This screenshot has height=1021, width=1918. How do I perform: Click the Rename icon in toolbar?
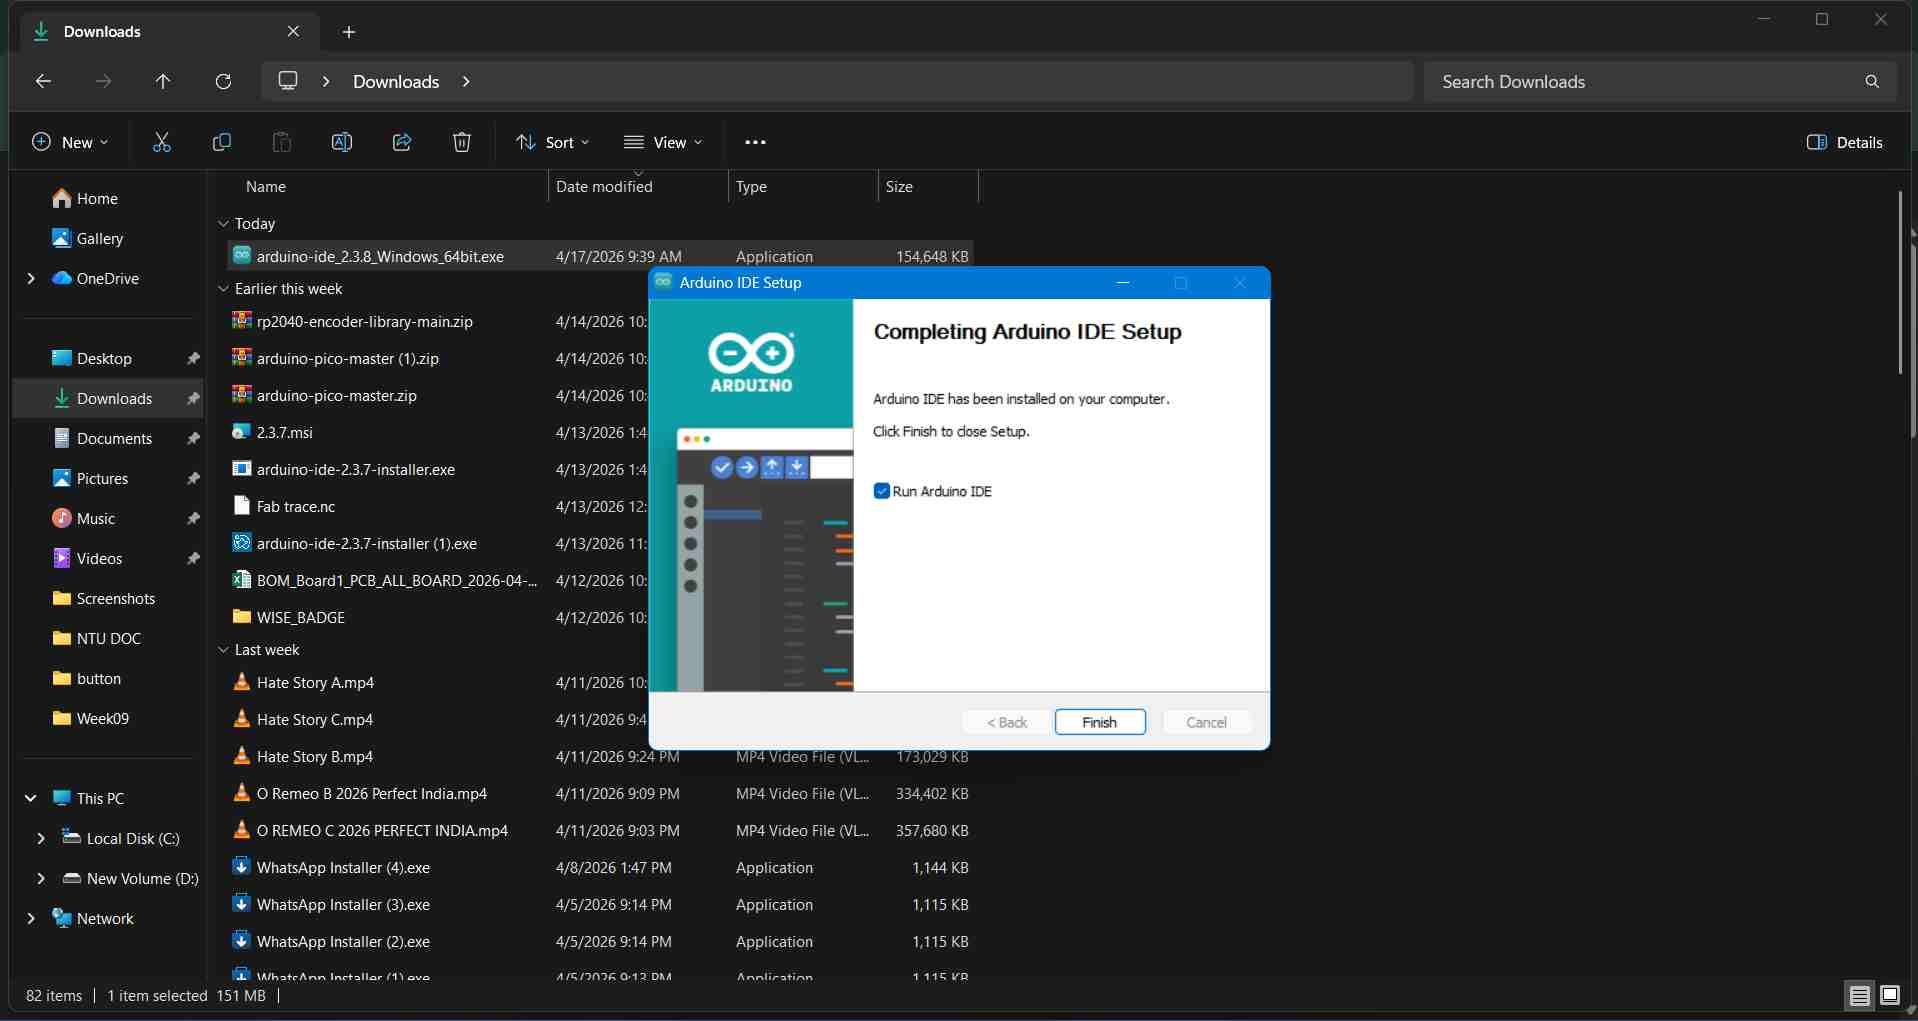pos(342,142)
